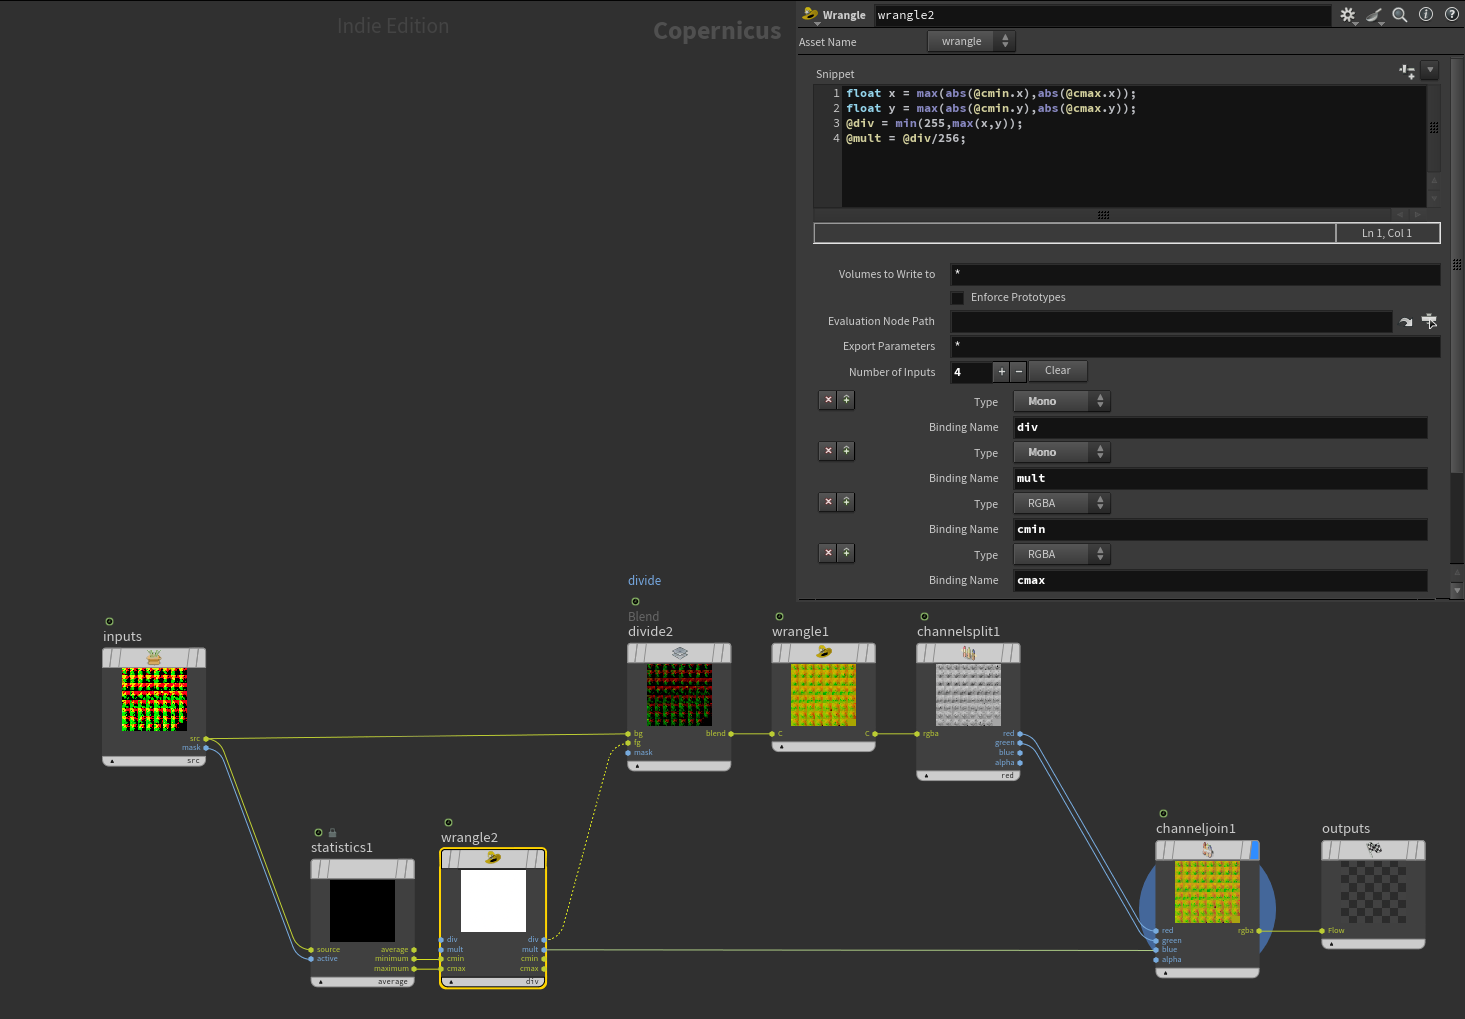Insert a binding before the cmin entry
Screen dimensions: 1465x1019
point(846,501)
